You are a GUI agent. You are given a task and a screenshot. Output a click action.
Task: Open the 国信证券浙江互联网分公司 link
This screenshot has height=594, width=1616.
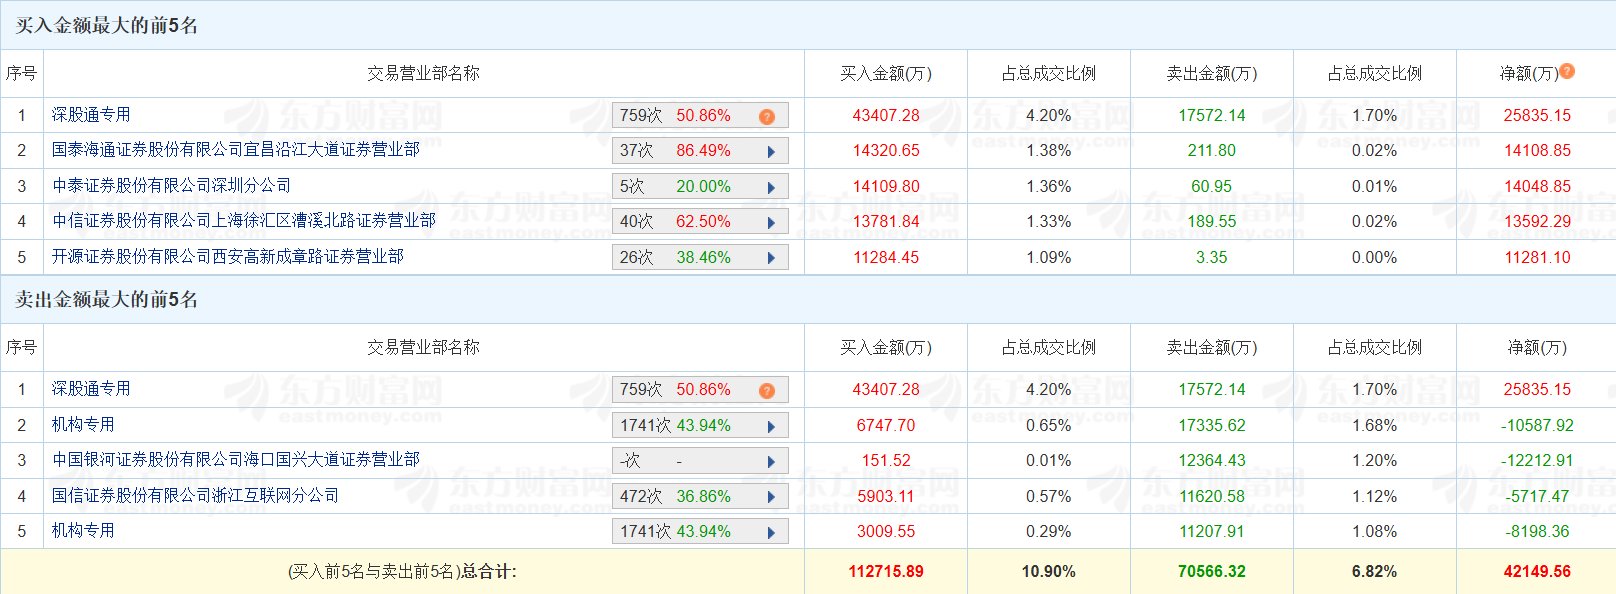point(195,496)
